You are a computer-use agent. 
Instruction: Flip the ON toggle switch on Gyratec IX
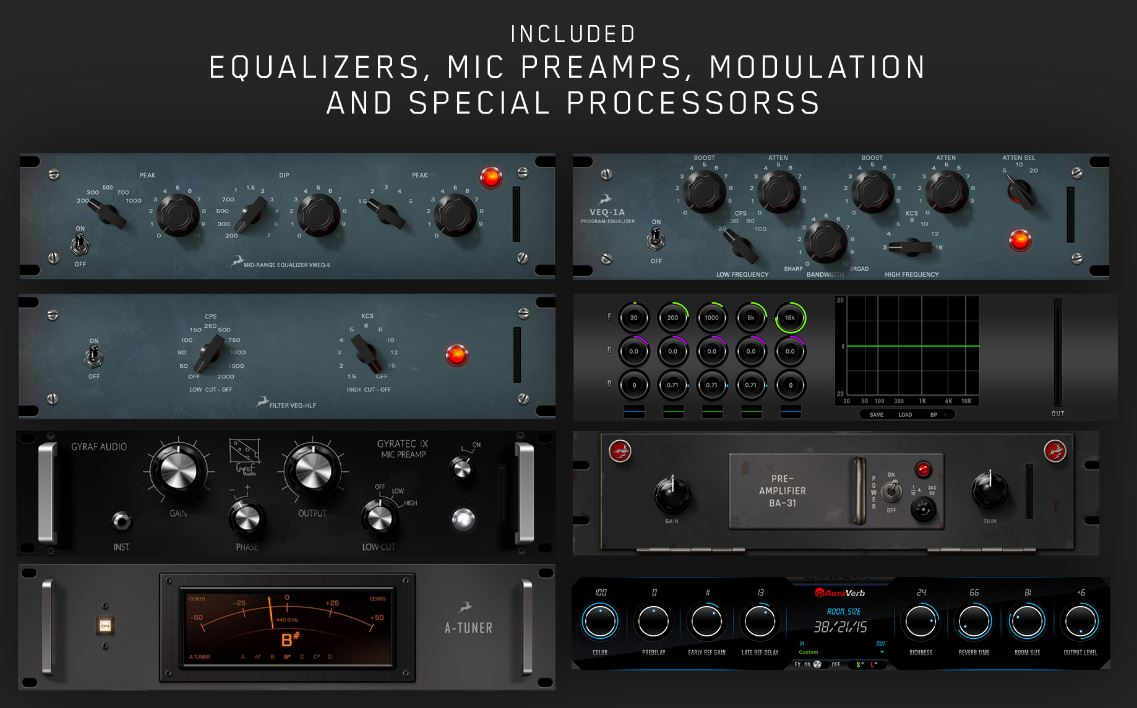click(461, 468)
